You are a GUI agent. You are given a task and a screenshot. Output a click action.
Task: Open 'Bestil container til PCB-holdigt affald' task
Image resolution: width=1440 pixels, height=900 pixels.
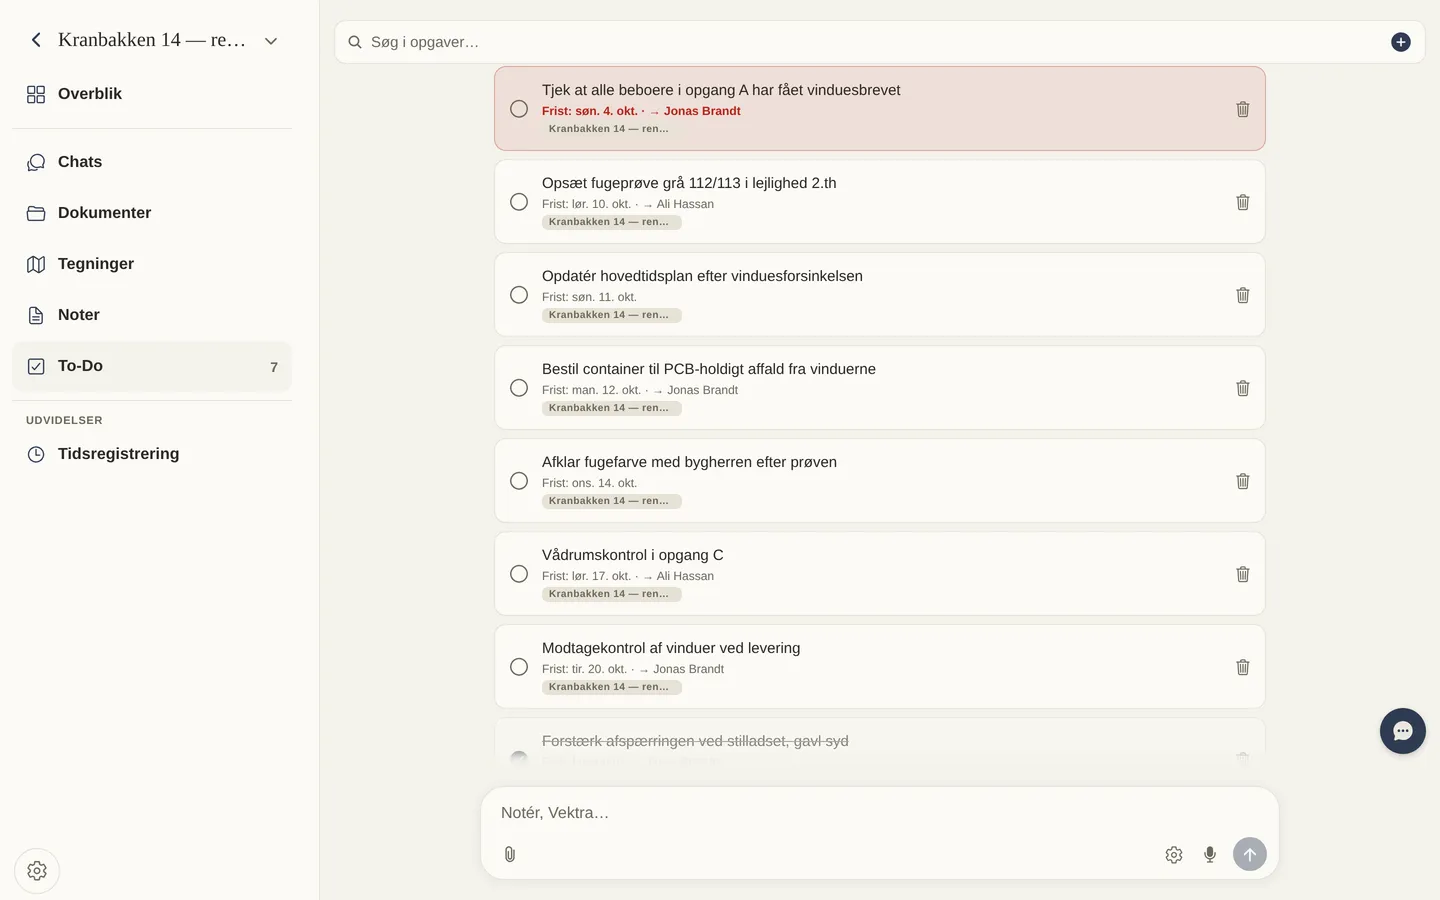coord(709,369)
